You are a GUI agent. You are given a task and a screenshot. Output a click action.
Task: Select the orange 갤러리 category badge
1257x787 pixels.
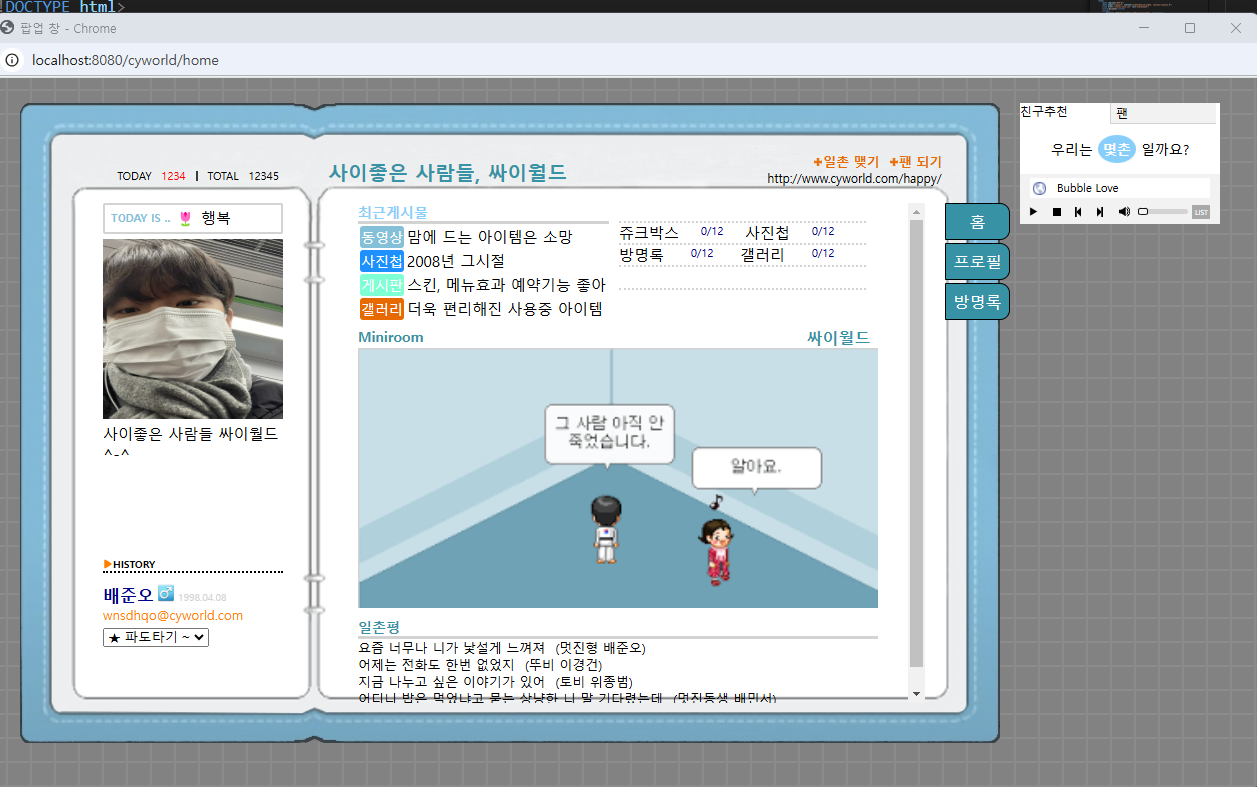click(382, 309)
